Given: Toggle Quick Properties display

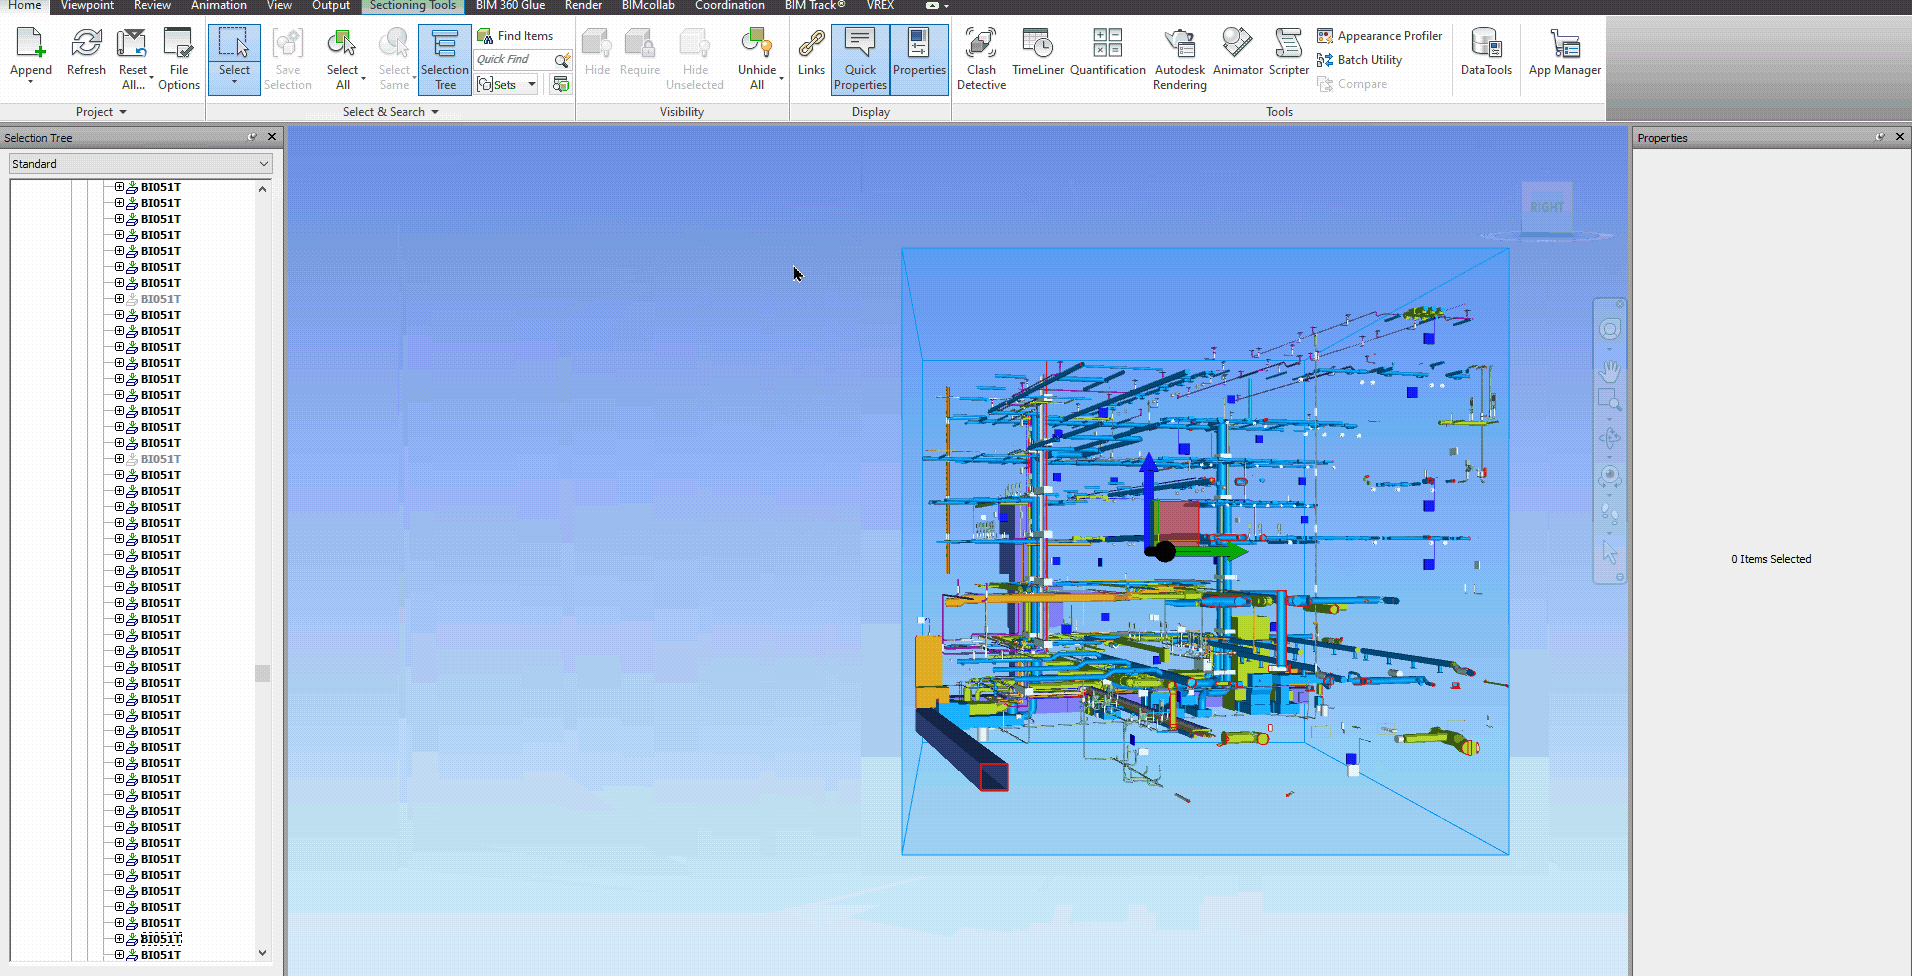Looking at the screenshot, I should [859, 57].
